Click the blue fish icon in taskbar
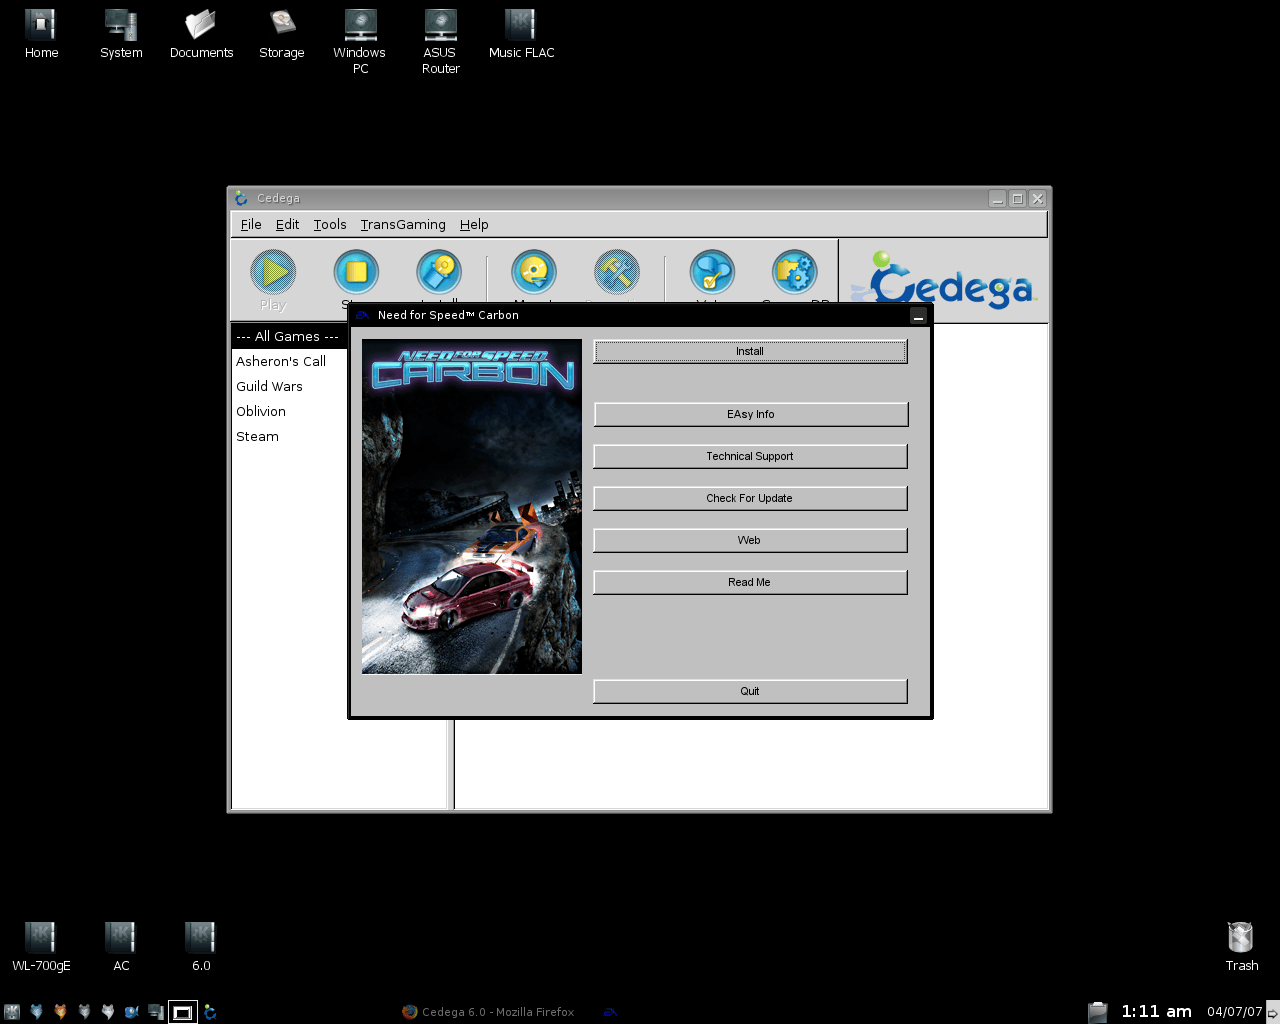Screen dimensions: 1280x1024 pyautogui.click(x=132, y=1012)
